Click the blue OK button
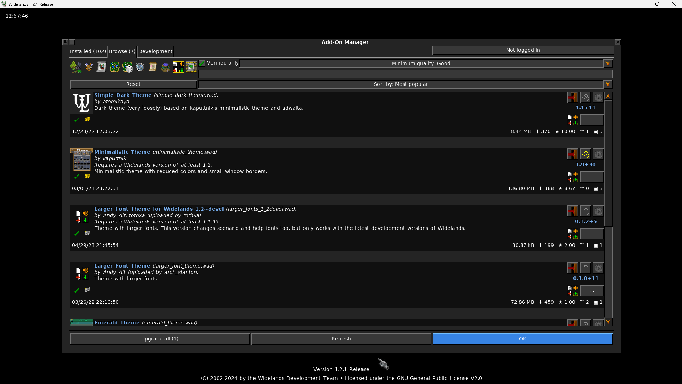The height and width of the screenshot is (384, 682). [x=522, y=339]
